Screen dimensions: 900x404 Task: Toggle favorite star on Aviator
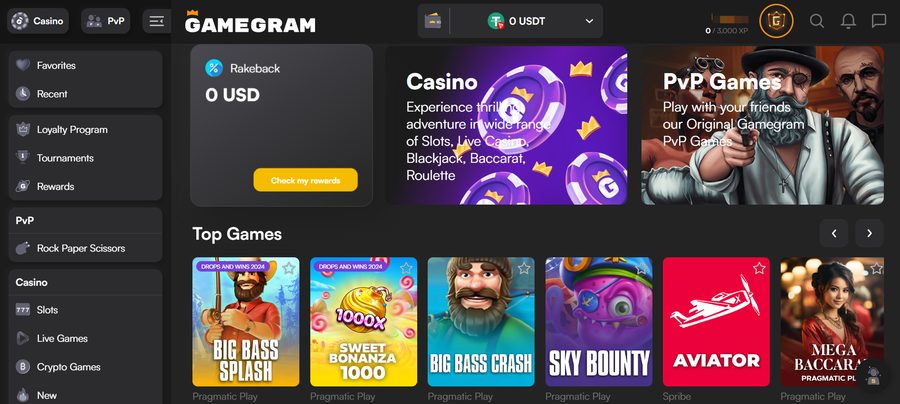pos(759,268)
